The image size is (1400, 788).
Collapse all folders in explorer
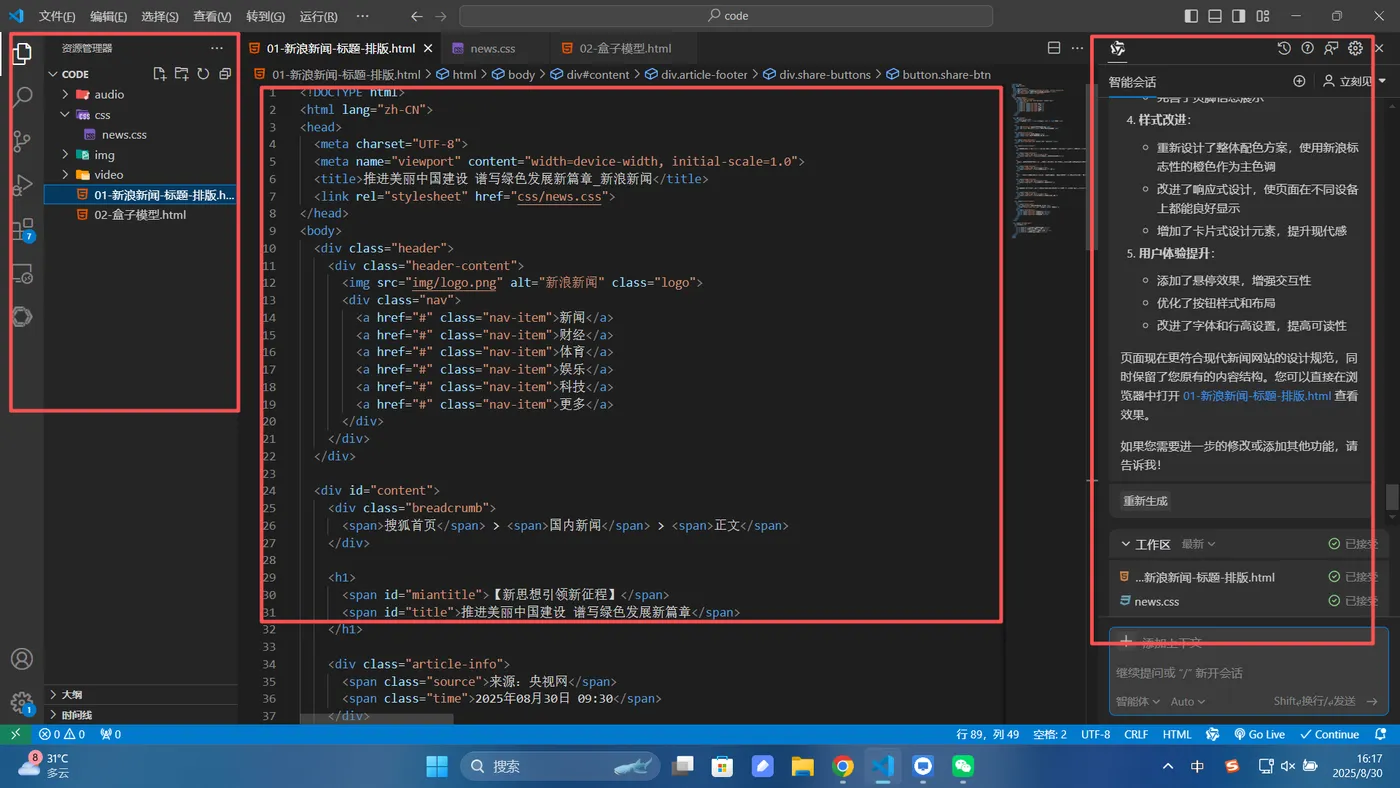225,74
